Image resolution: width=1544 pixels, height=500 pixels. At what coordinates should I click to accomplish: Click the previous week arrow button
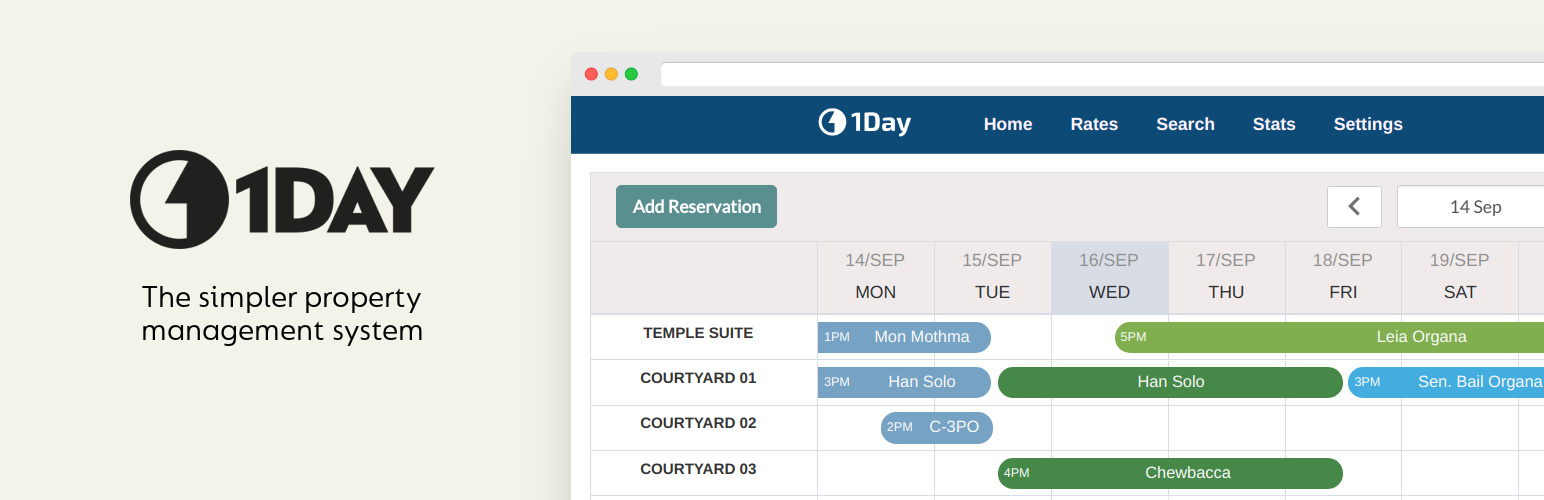pyautogui.click(x=1354, y=207)
